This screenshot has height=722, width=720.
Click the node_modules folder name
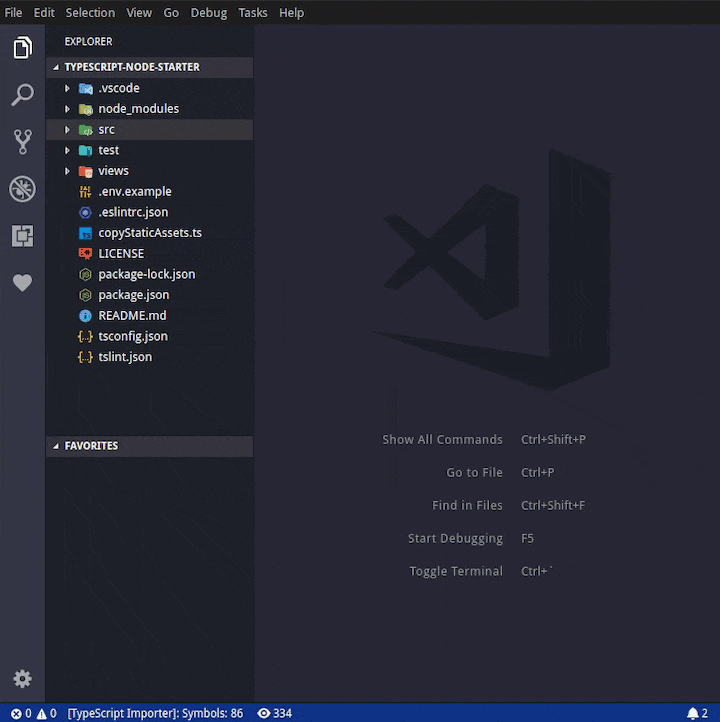[x=139, y=109]
